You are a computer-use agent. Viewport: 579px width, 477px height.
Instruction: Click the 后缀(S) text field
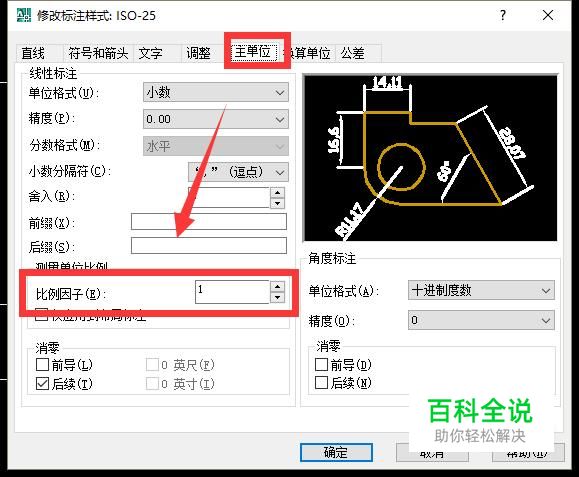click(209, 245)
